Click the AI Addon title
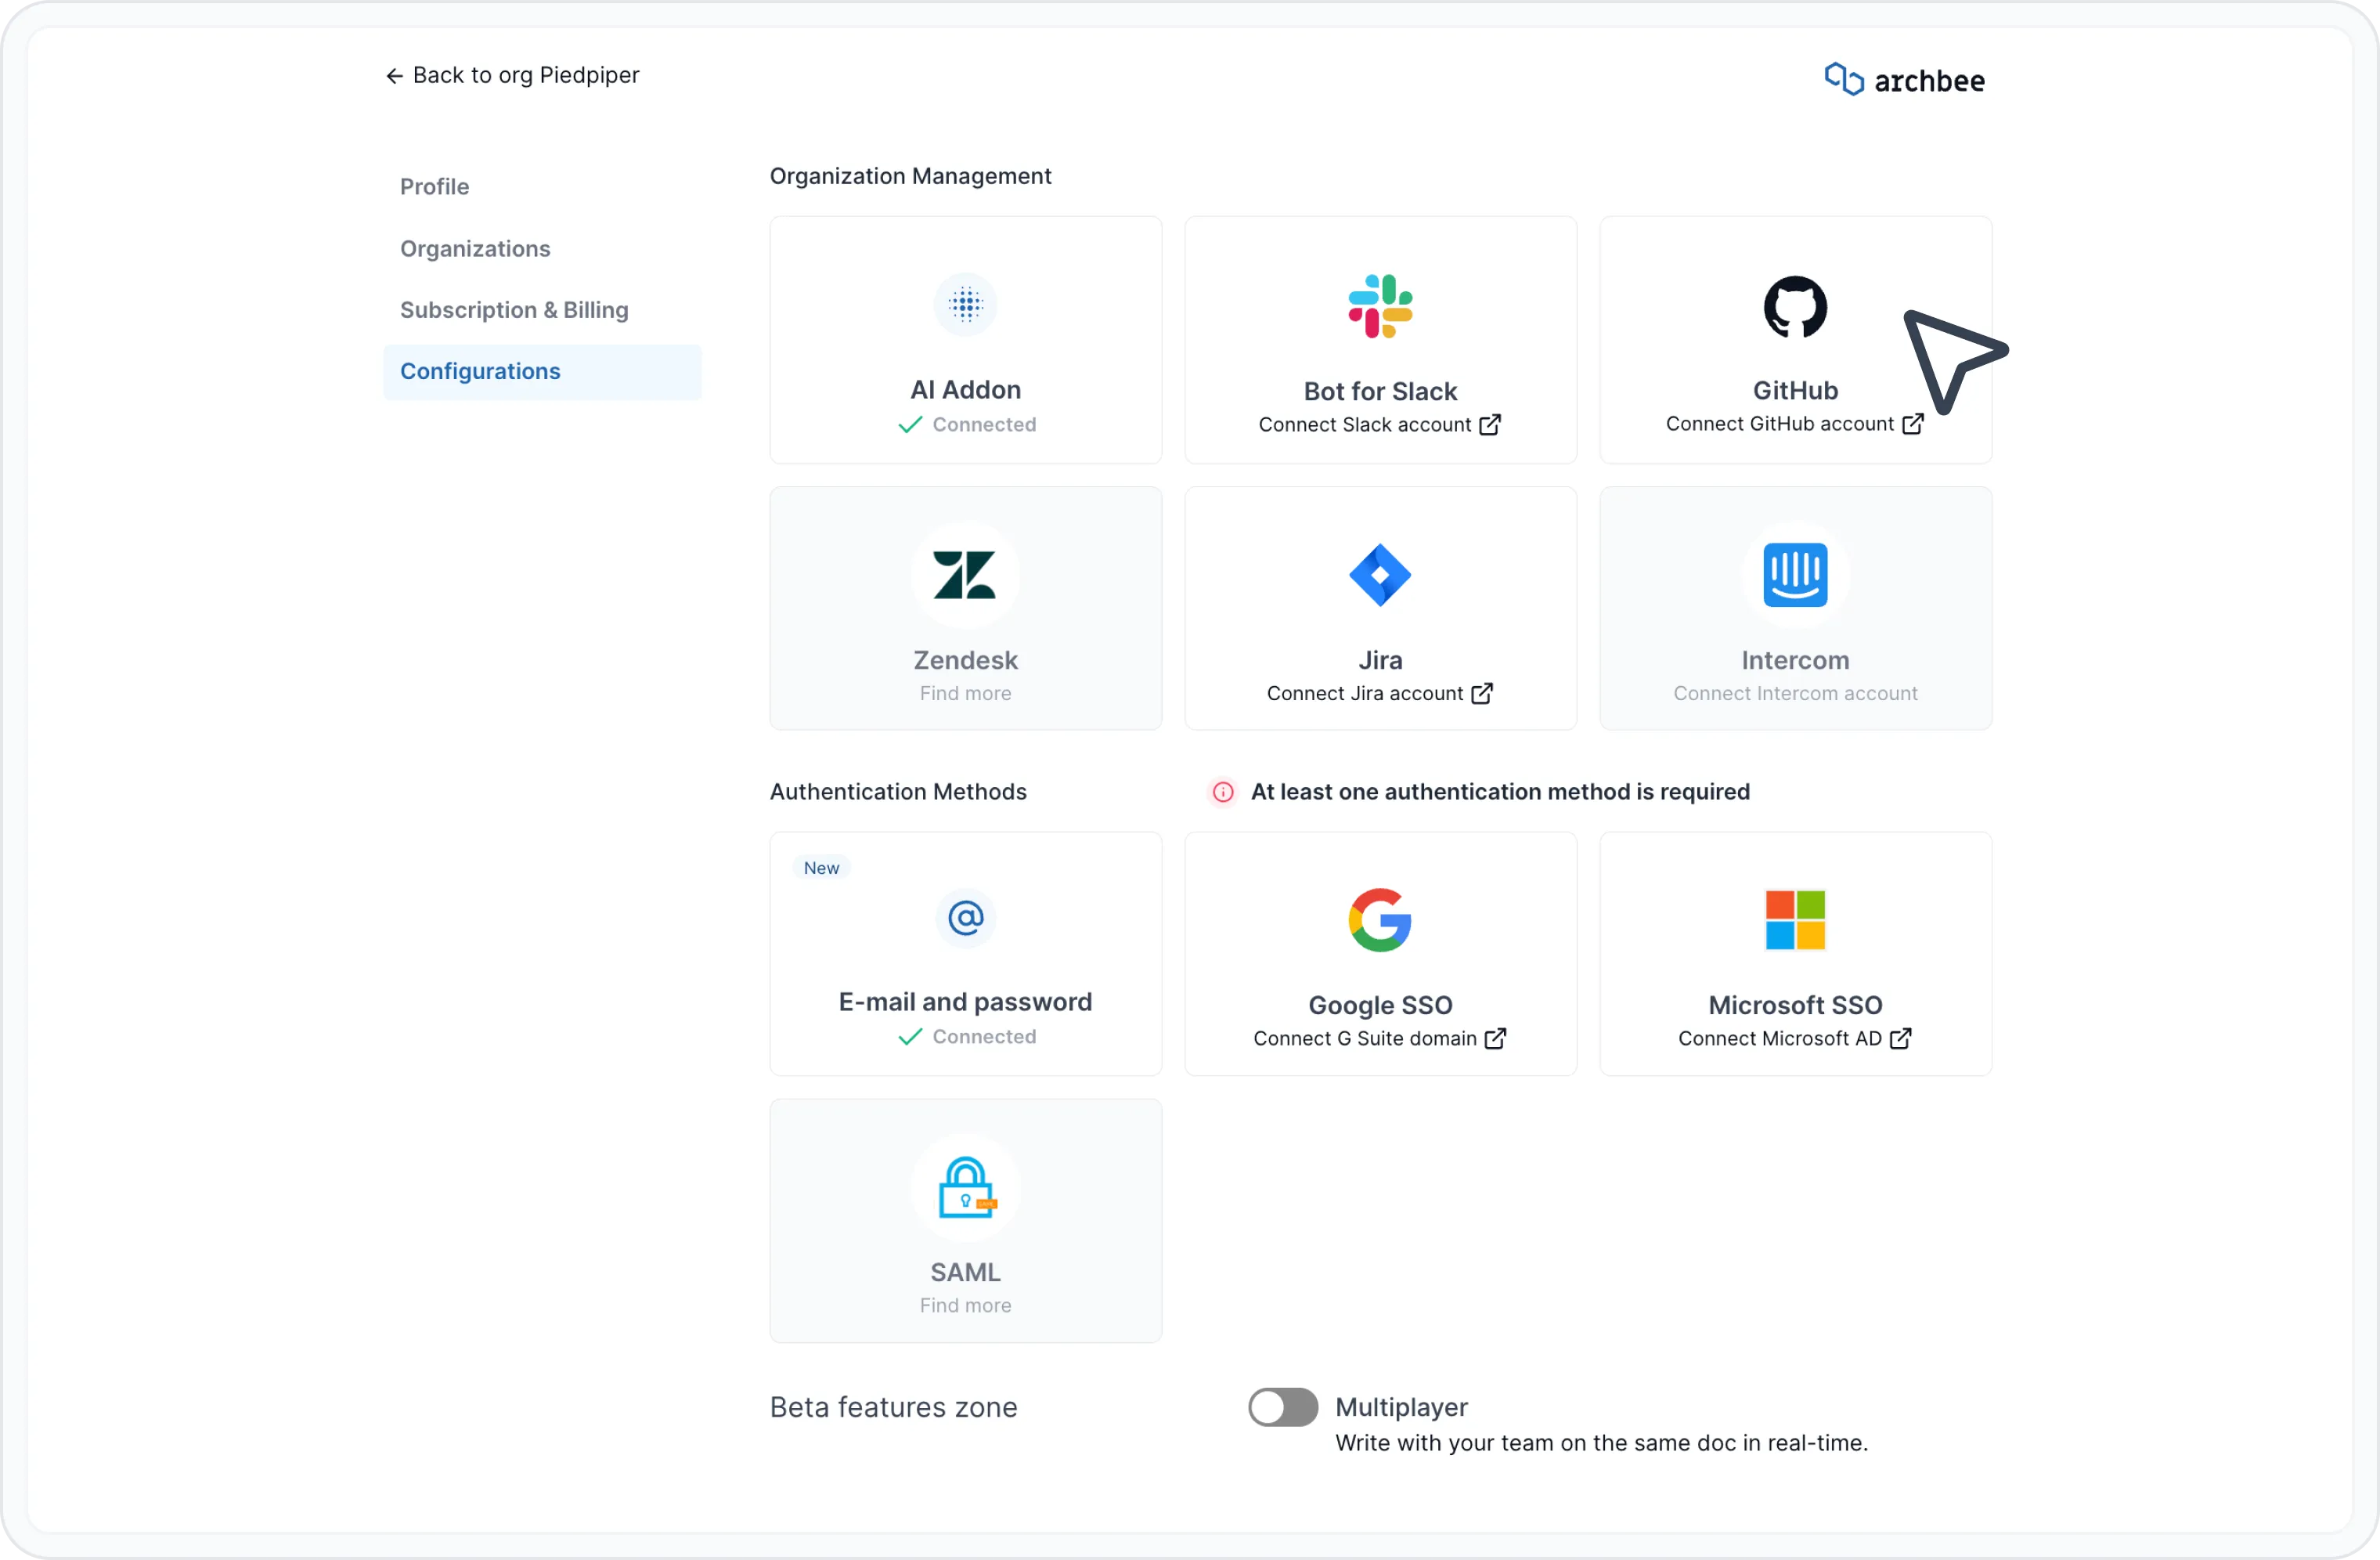This screenshot has height=1560, width=2380. pyautogui.click(x=965, y=390)
